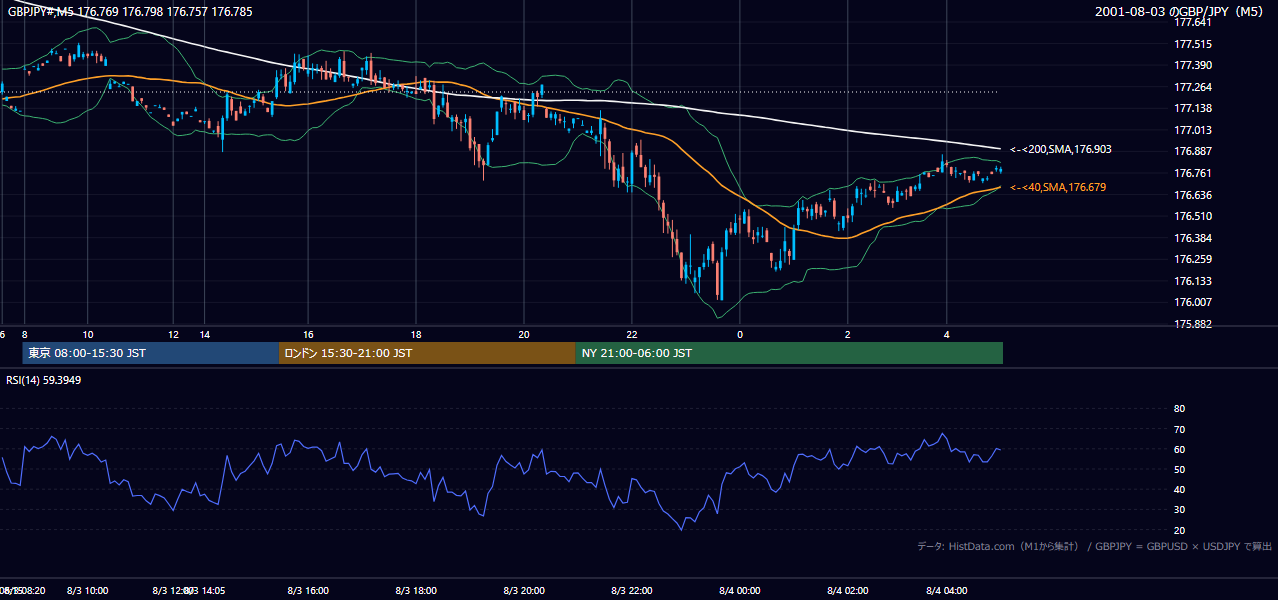This screenshot has height=600, width=1278.
Task: Click hour label 14 under the price chart
Action: pyautogui.click(x=205, y=334)
